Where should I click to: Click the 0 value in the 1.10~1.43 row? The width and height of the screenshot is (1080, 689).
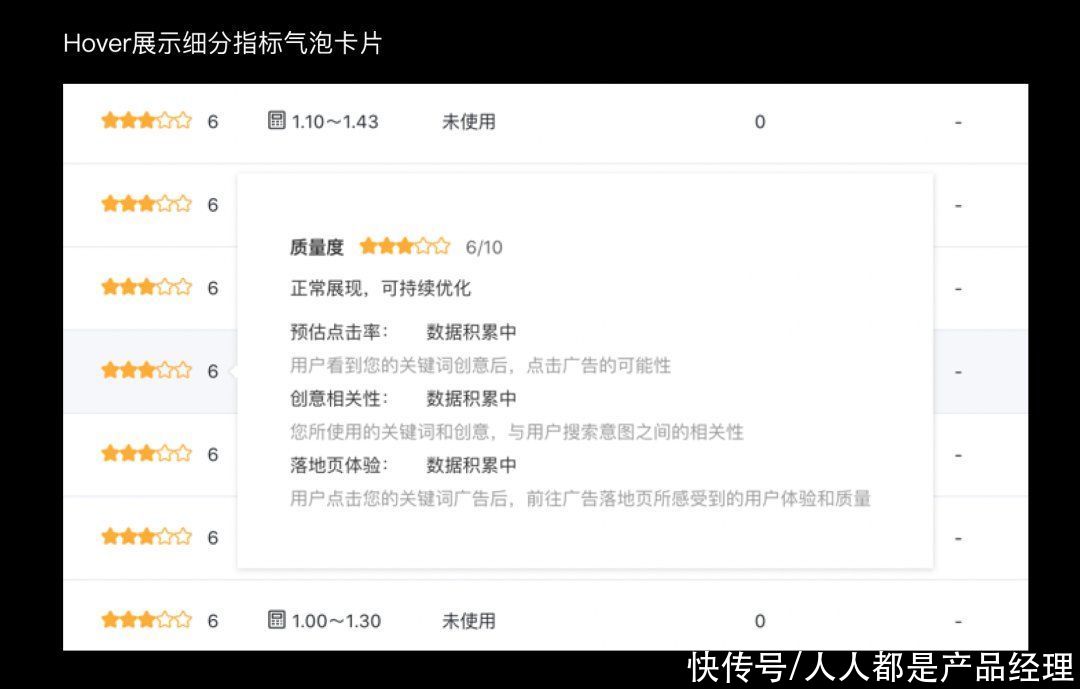click(x=760, y=122)
